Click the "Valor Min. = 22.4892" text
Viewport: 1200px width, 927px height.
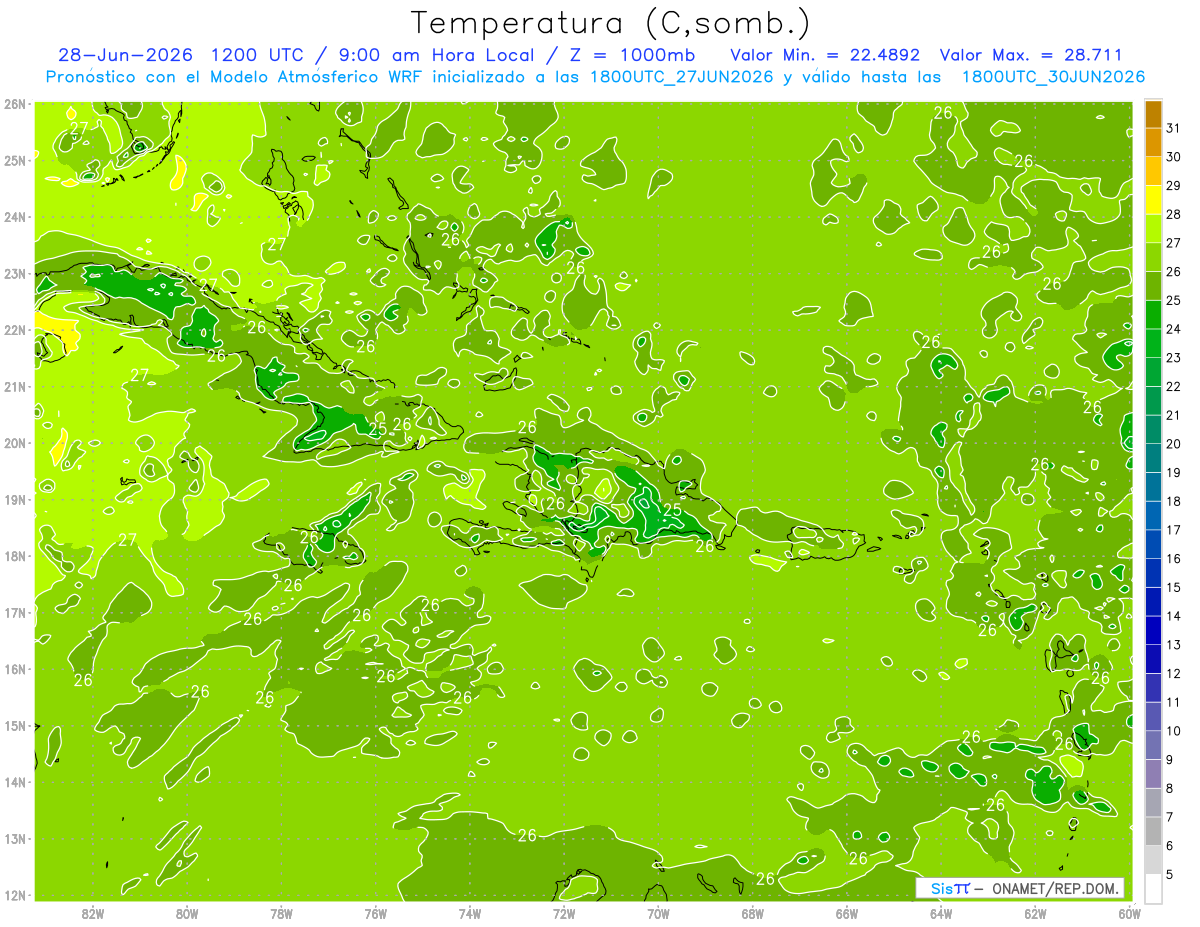(x=827, y=55)
